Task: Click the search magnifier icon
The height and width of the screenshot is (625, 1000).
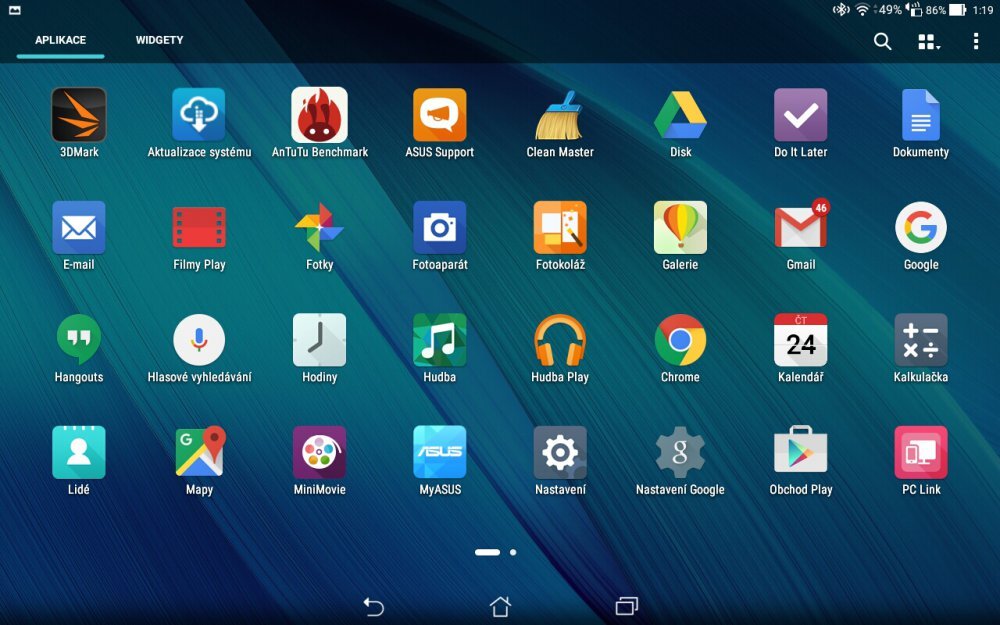Action: click(x=881, y=41)
